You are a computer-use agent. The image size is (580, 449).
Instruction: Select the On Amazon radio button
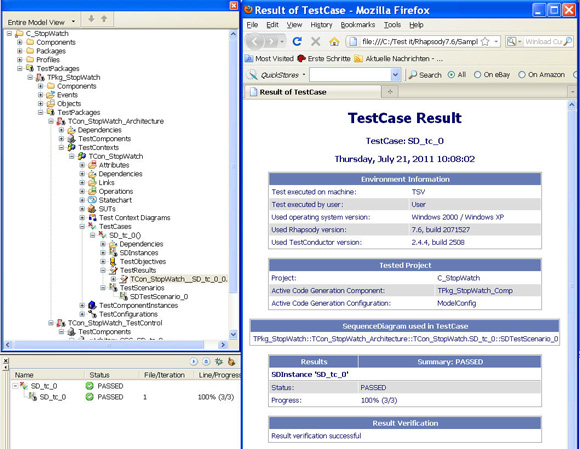(522, 75)
